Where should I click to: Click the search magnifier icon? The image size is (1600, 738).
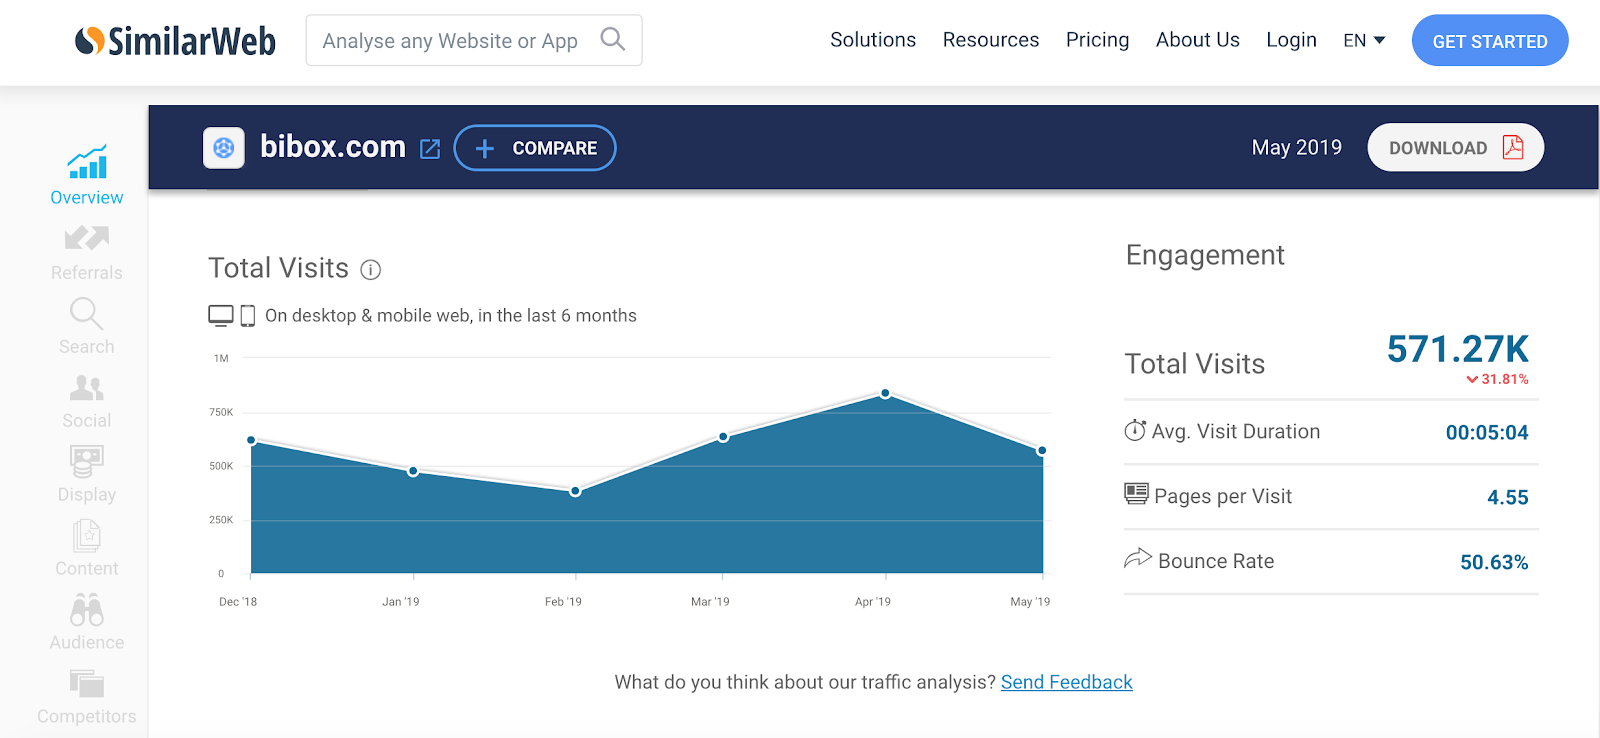(612, 40)
